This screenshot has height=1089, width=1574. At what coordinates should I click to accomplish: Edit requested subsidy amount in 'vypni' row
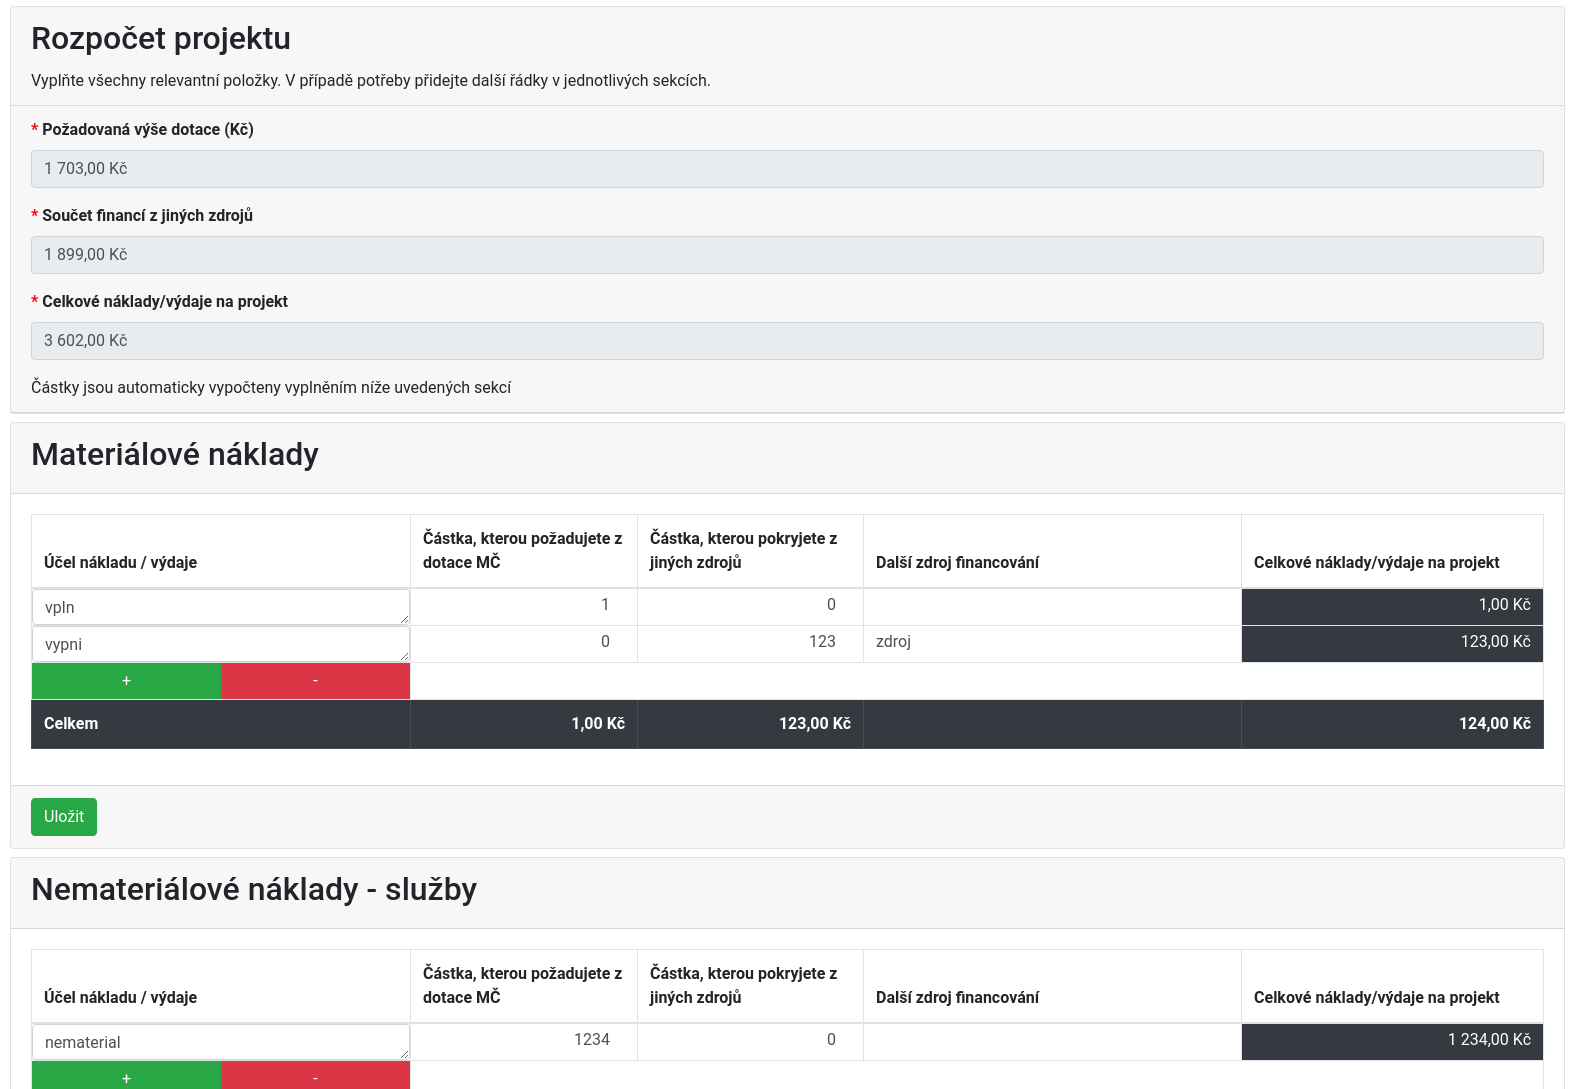[523, 642]
